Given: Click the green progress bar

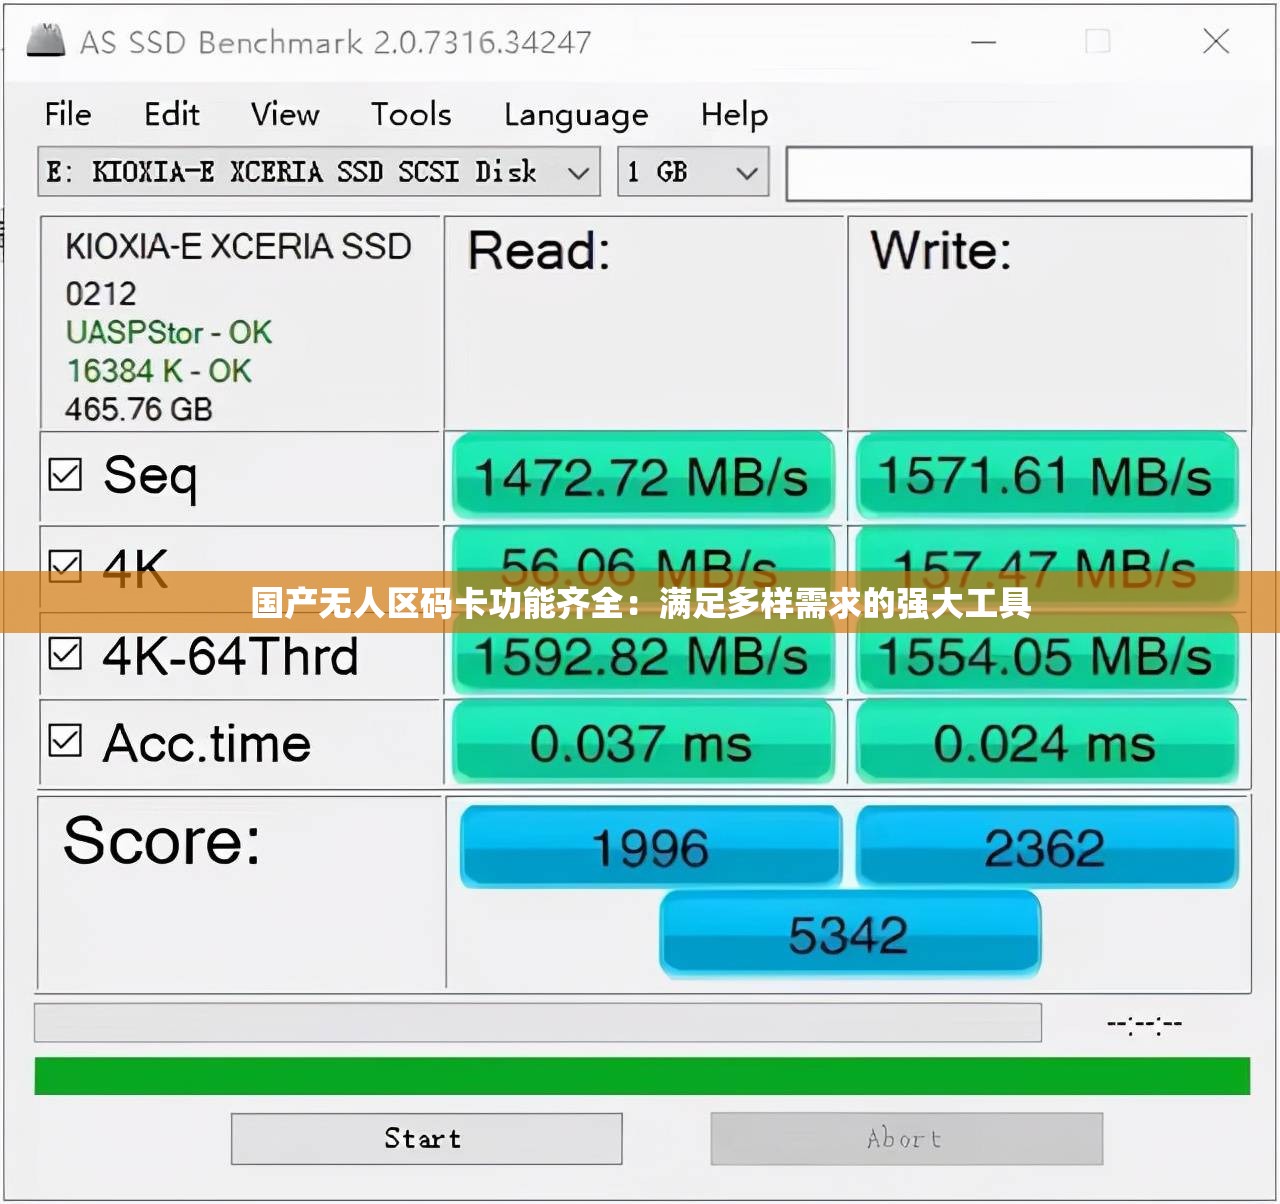Looking at the screenshot, I should (x=642, y=1076).
